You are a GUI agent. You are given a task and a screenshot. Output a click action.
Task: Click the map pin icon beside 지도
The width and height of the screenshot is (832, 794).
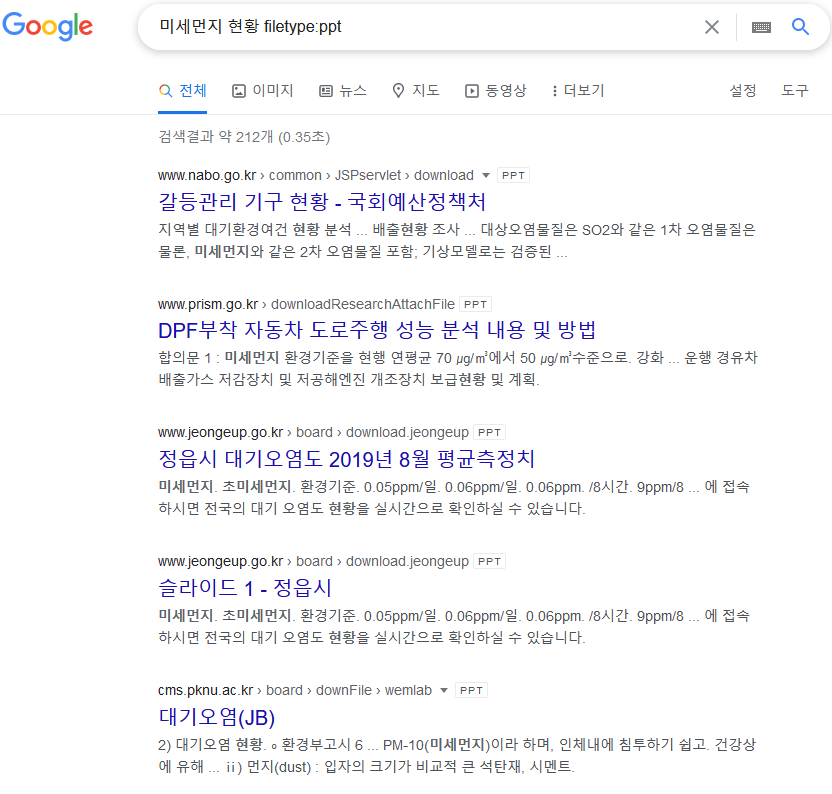click(x=398, y=91)
